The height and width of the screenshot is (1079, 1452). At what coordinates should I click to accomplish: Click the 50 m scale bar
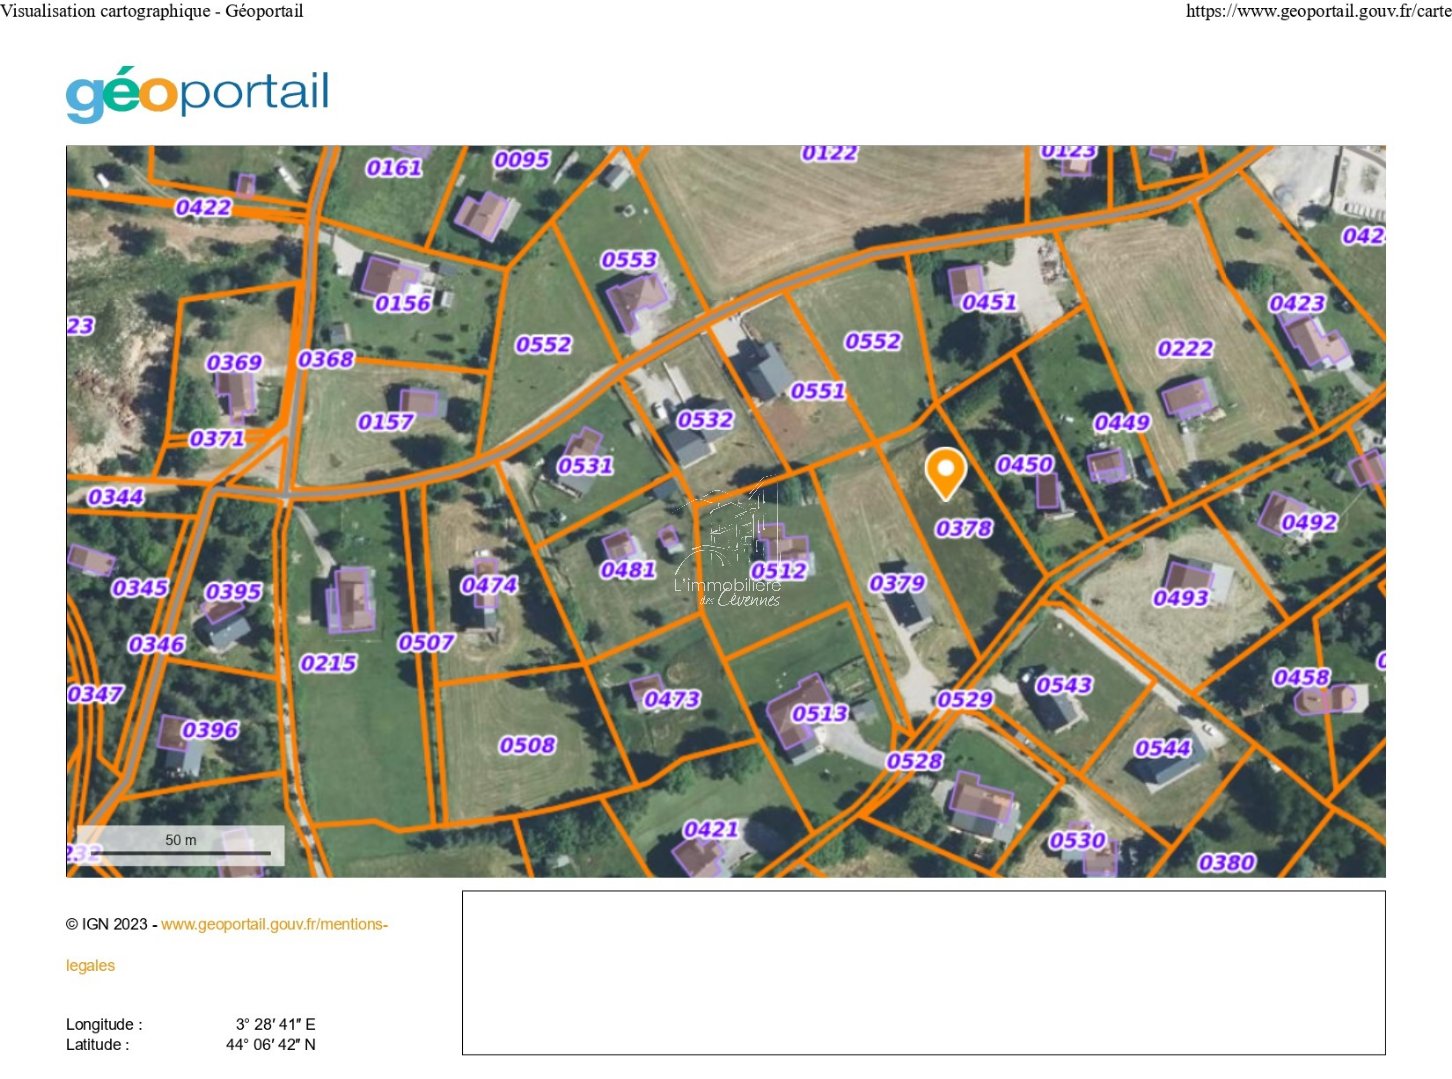[181, 845]
